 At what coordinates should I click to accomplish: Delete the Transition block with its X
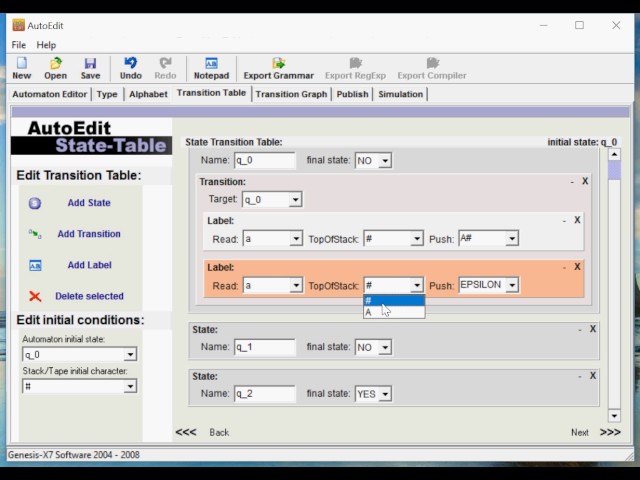[x=585, y=181]
